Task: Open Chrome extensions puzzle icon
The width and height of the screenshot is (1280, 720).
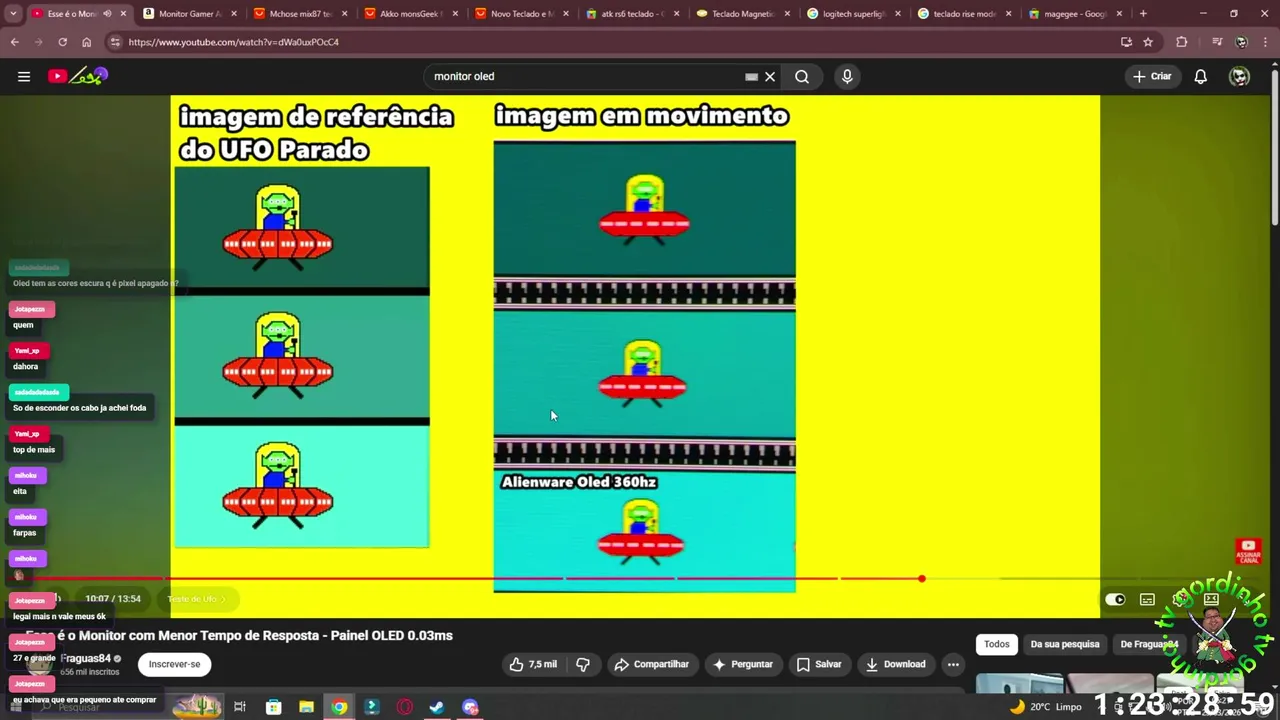Action: click(x=1182, y=42)
